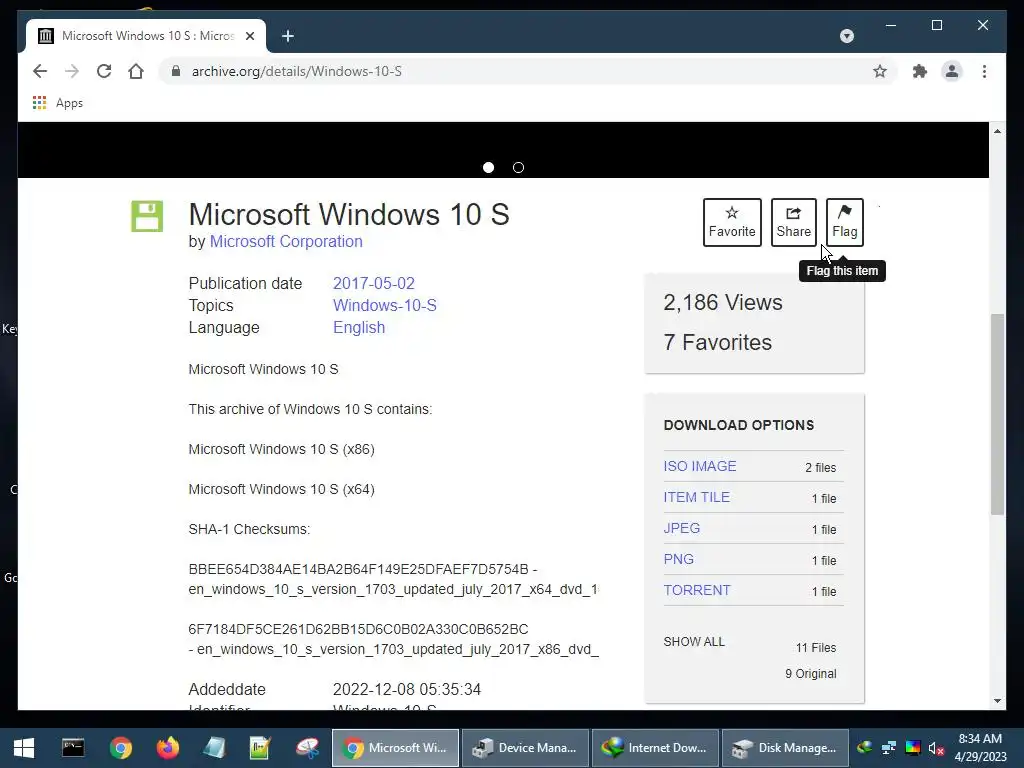
Task: Close the Microsoft Windows 10 S tab
Action: pos(249,36)
